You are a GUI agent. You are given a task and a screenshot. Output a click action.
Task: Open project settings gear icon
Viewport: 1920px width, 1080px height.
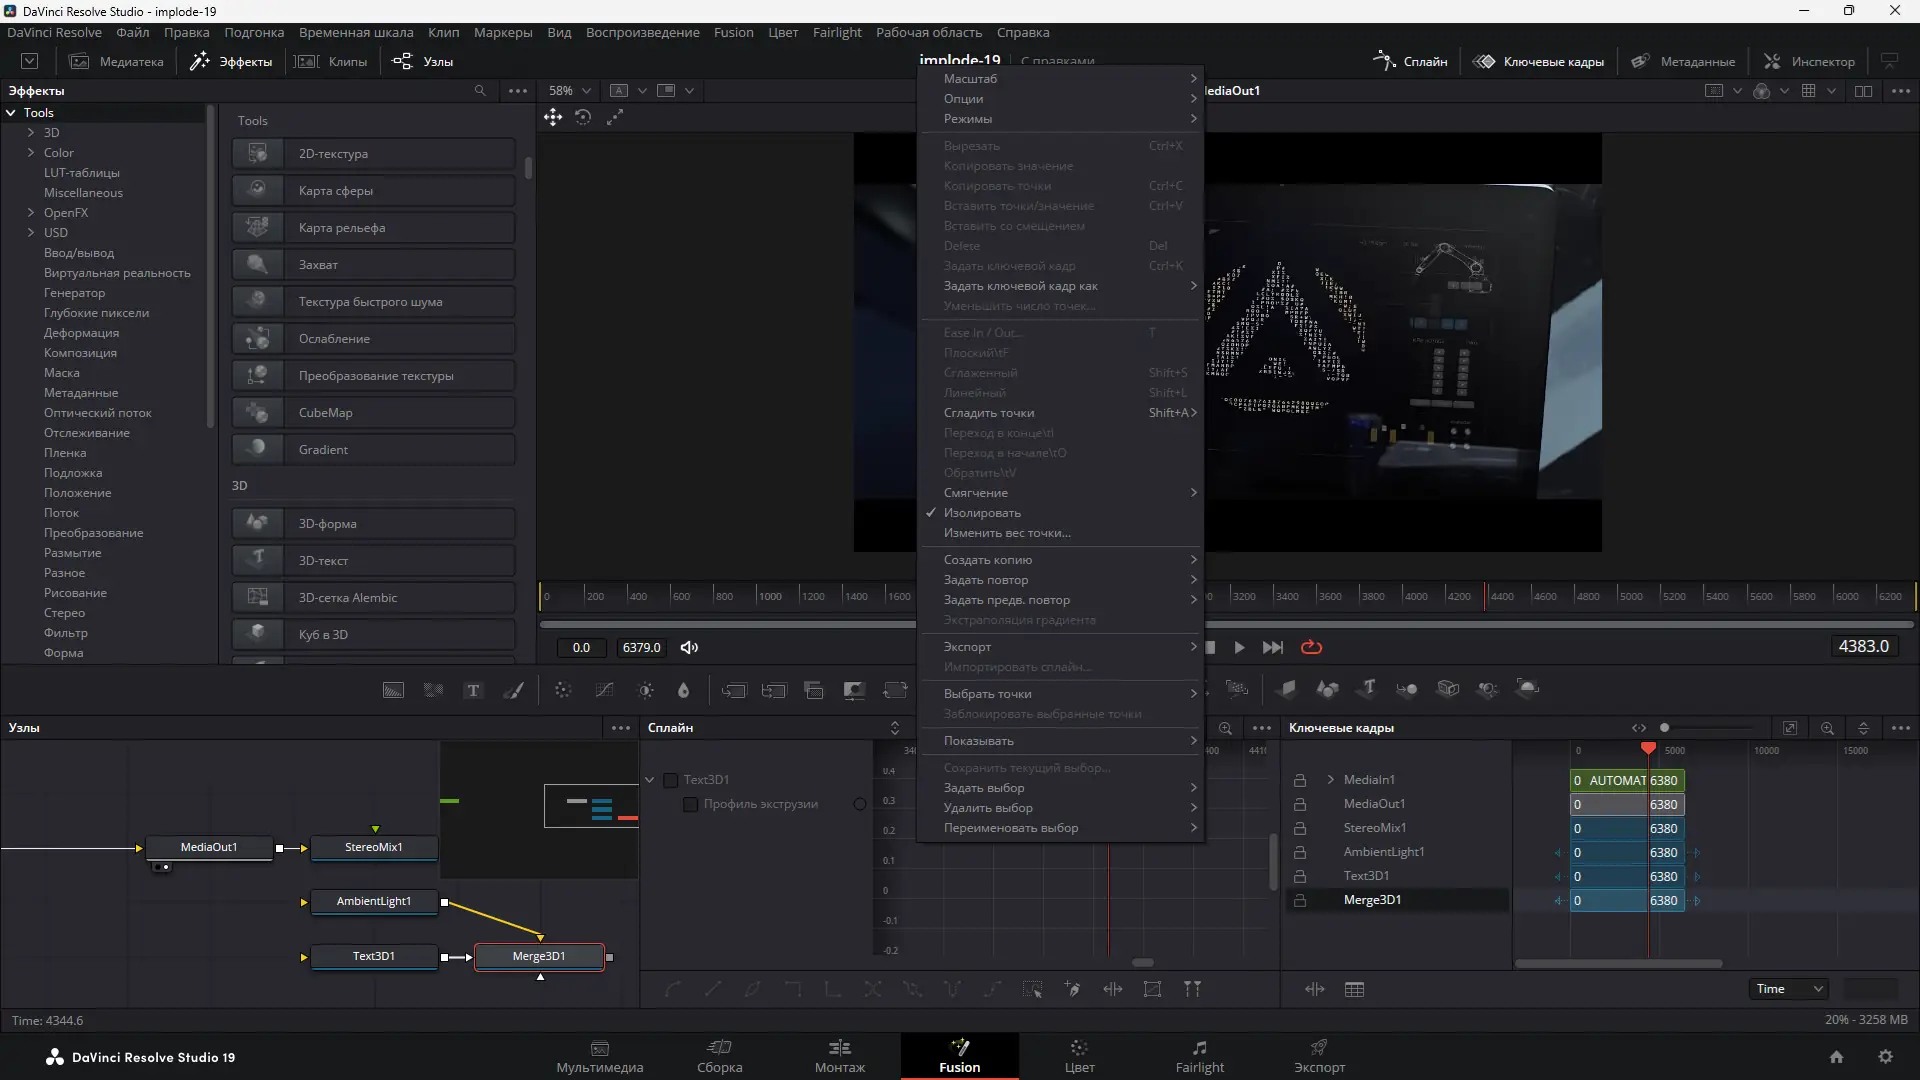1885,1057
